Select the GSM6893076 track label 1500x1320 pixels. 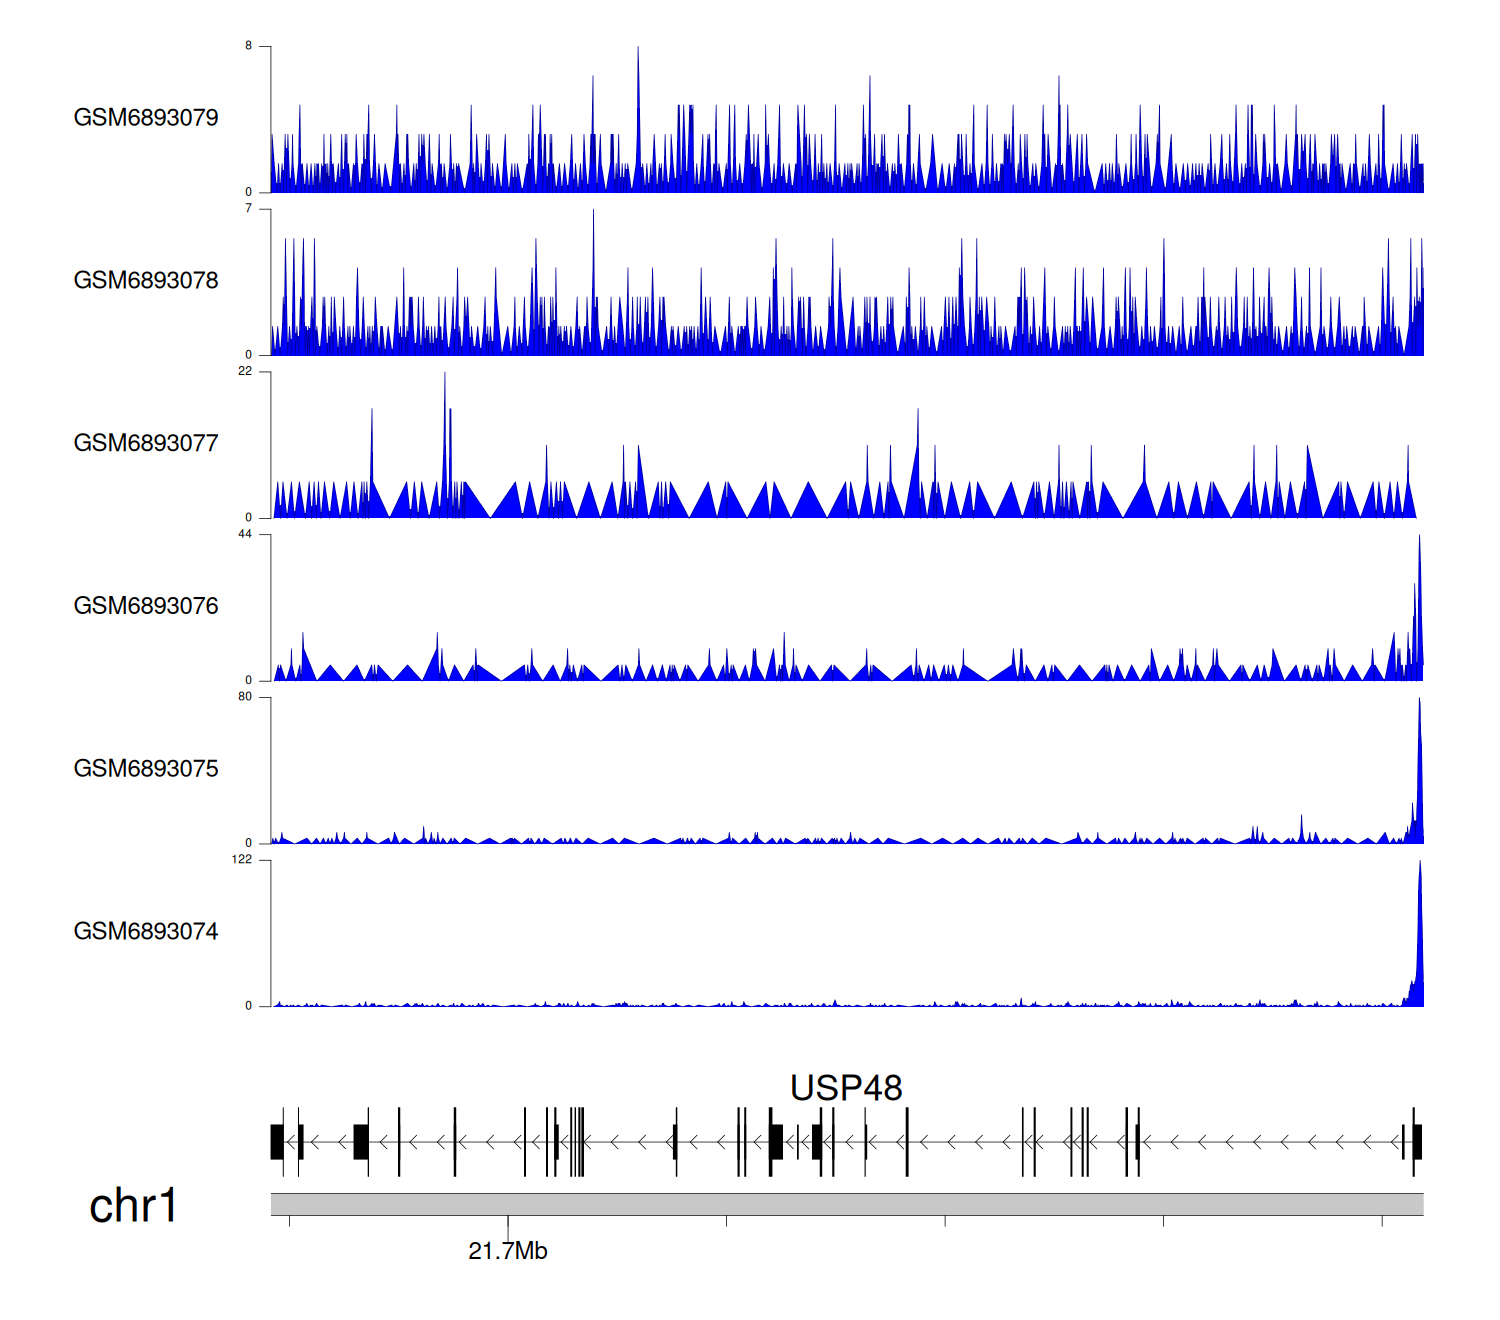tap(146, 606)
